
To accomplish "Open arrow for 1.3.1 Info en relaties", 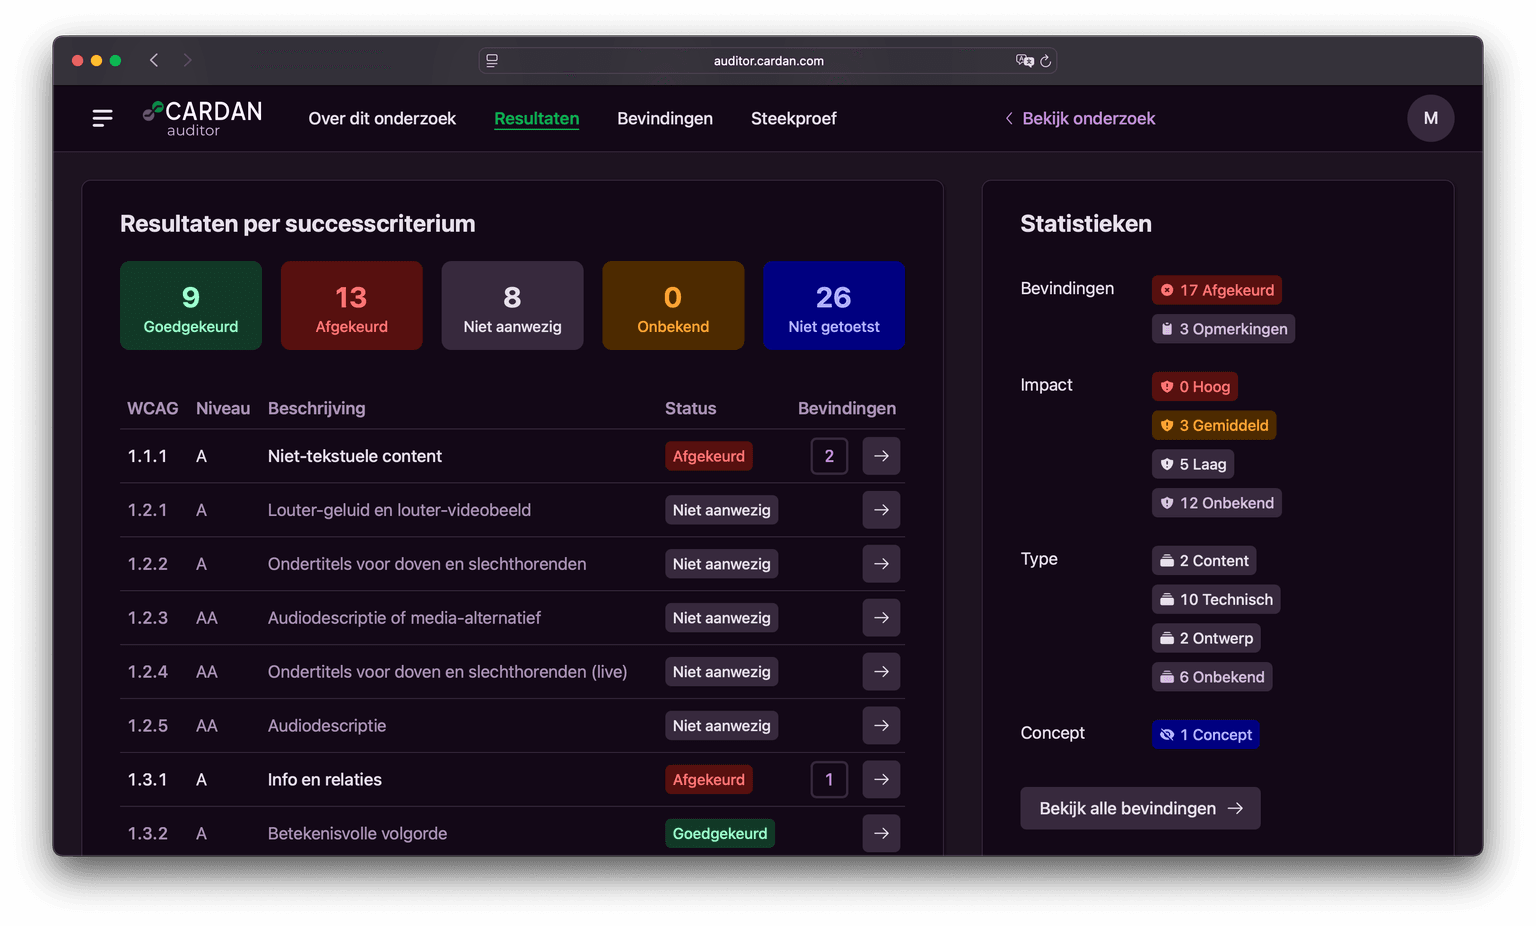I will (x=881, y=780).
